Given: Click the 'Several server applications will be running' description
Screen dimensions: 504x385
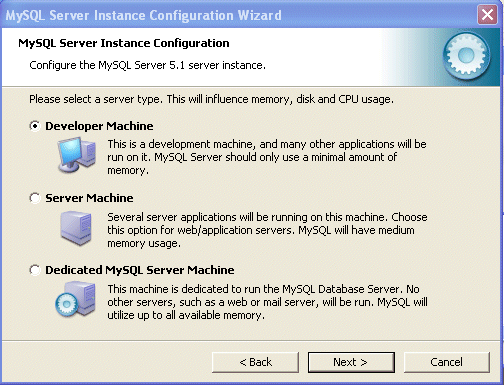Looking at the screenshot, I should [x=267, y=230].
